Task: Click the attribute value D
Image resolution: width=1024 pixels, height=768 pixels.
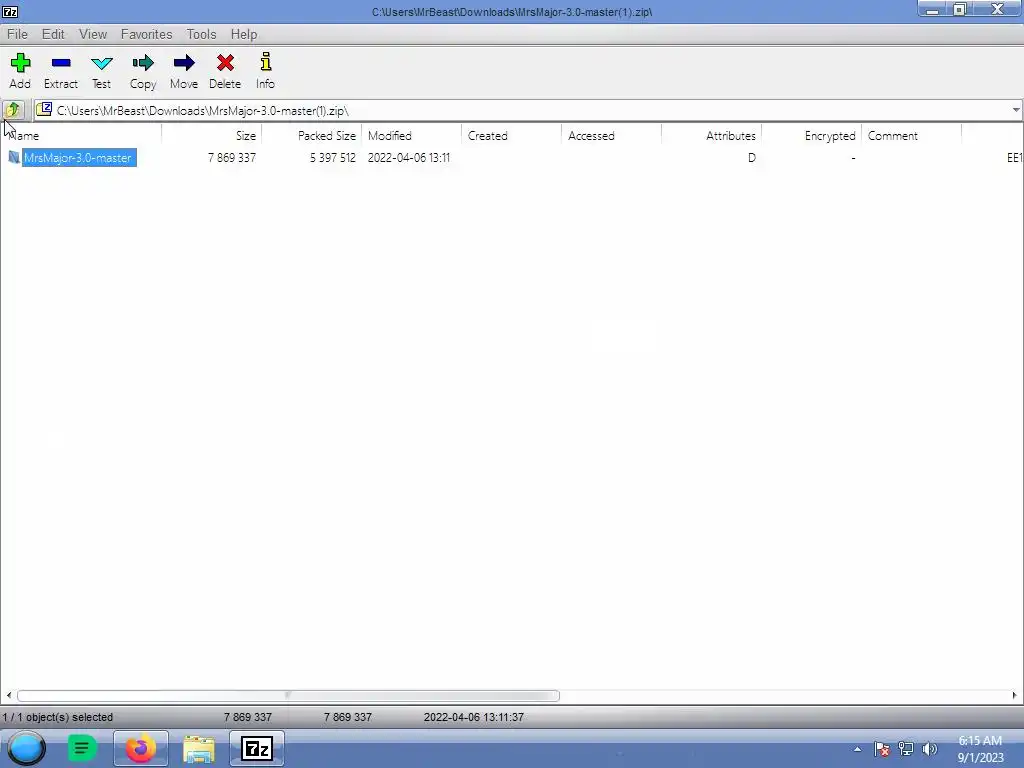Action: coord(752,157)
